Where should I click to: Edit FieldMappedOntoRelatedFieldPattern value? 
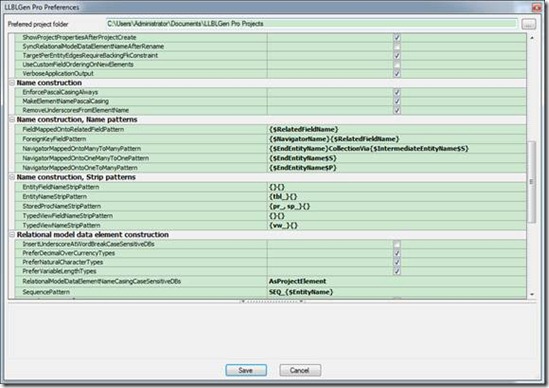click(x=397, y=129)
